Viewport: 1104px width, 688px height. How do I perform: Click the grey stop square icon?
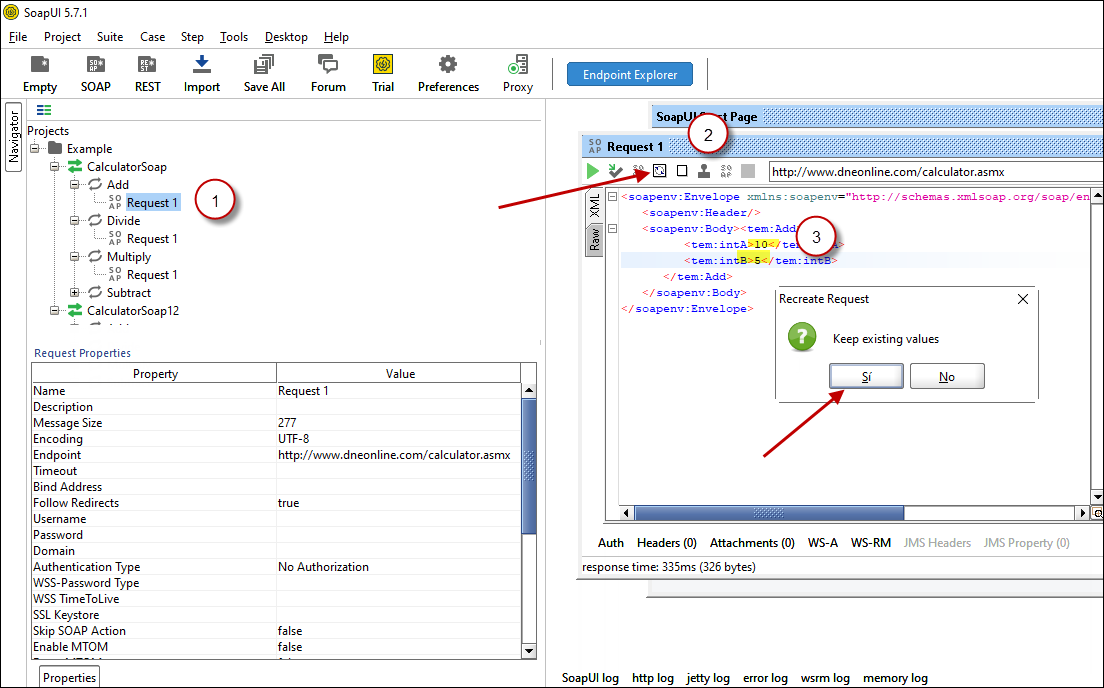point(748,170)
